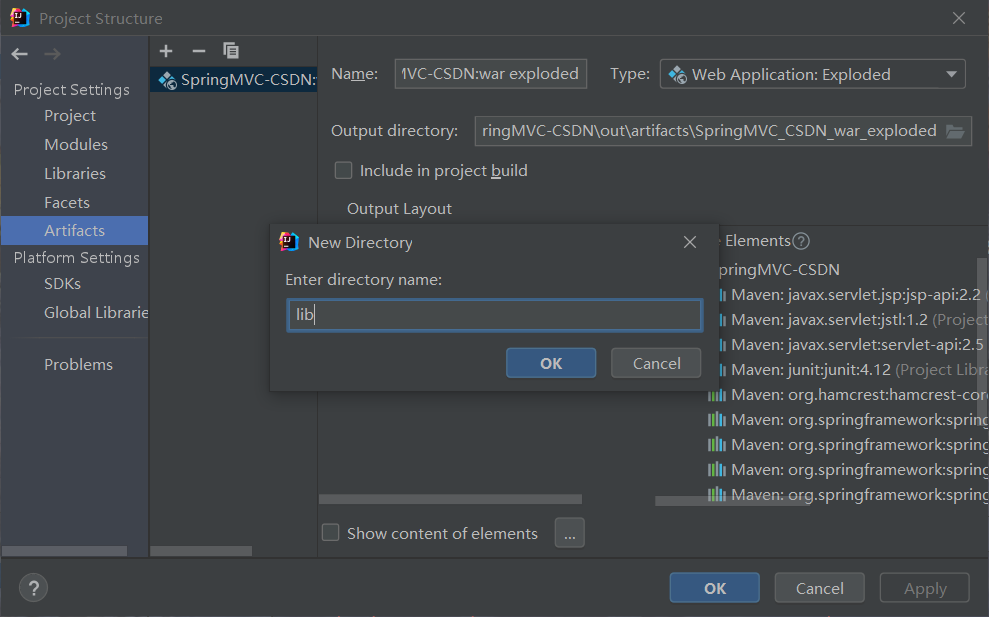
Task: Click the Apply button
Action: (925, 588)
